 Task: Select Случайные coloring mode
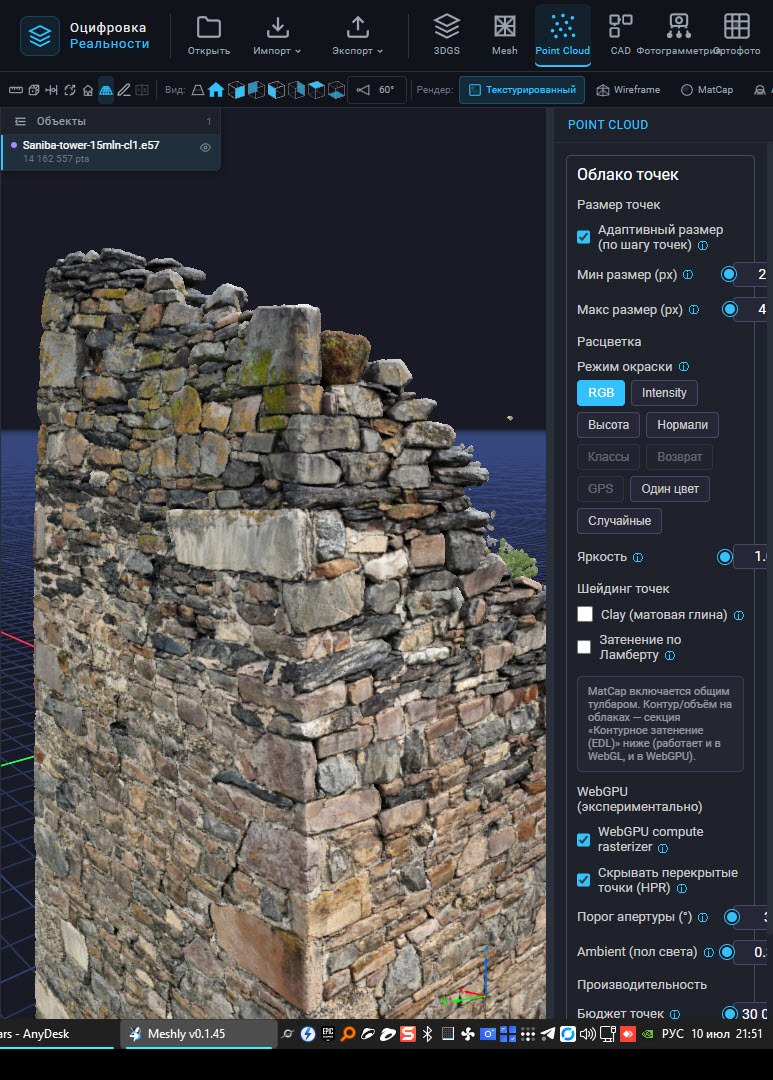coord(619,521)
